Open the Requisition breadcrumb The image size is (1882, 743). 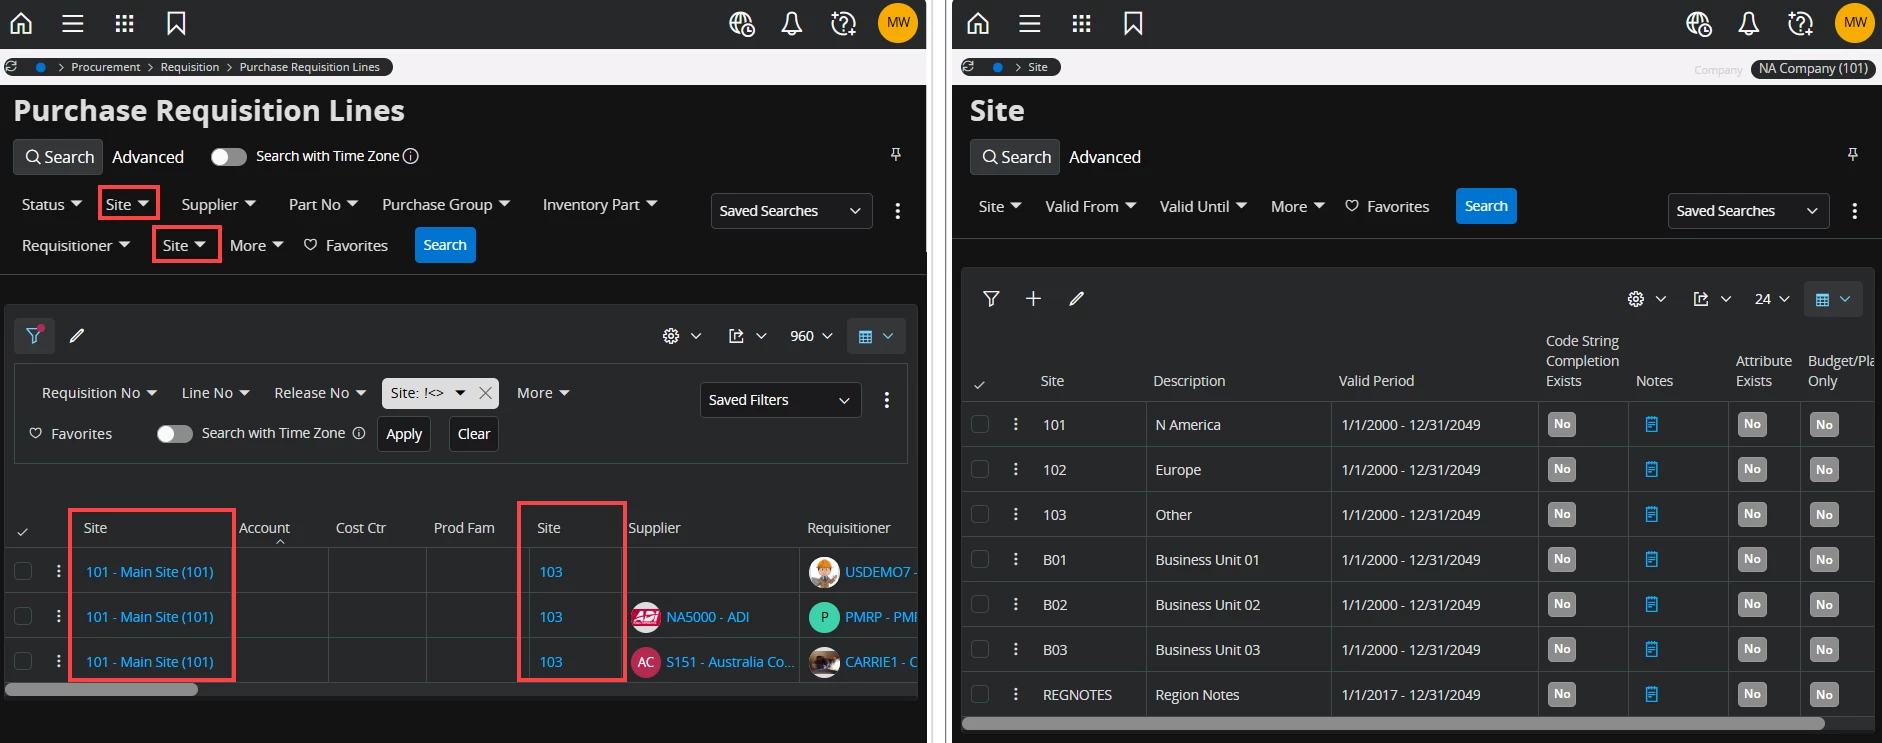(190, 67)
